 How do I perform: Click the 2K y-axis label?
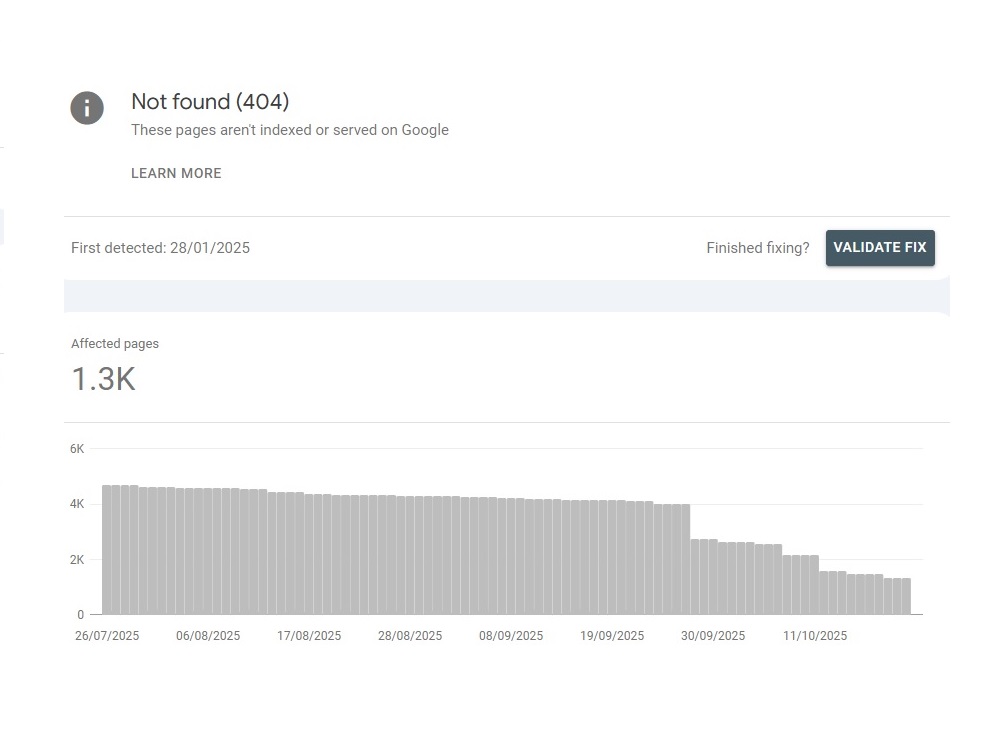tap(77, 560)
